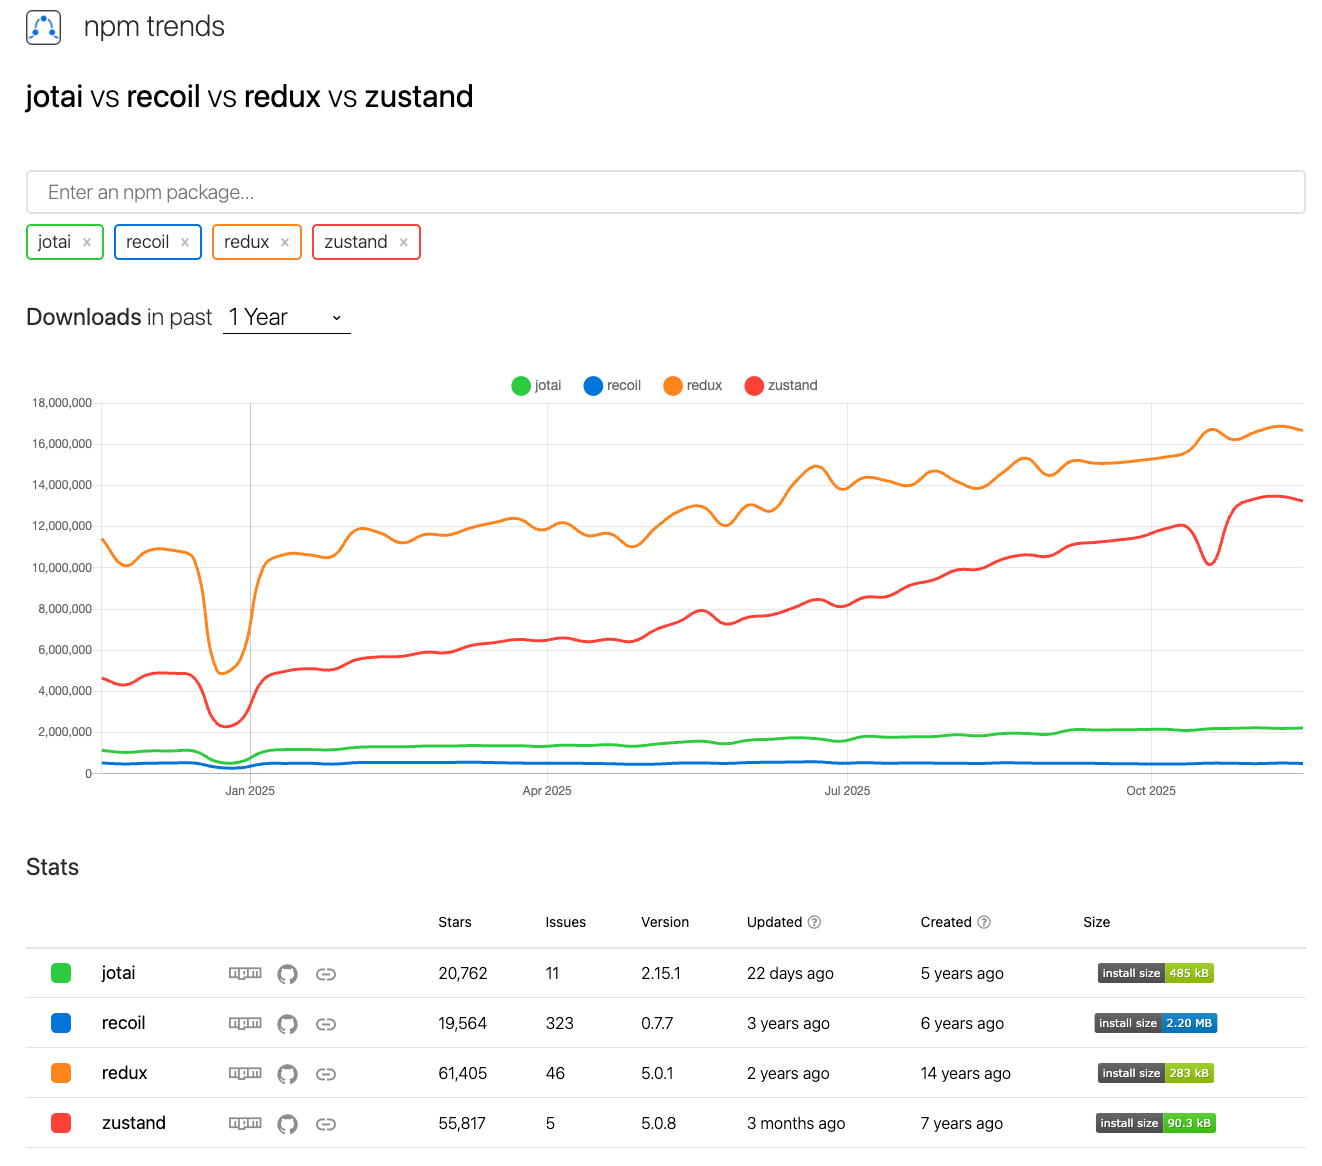Image resolution: width=1322 pixels, height=1166 pixels.
Task: Click redux install size 283 kB badge
Action: click(1156, 1073)
